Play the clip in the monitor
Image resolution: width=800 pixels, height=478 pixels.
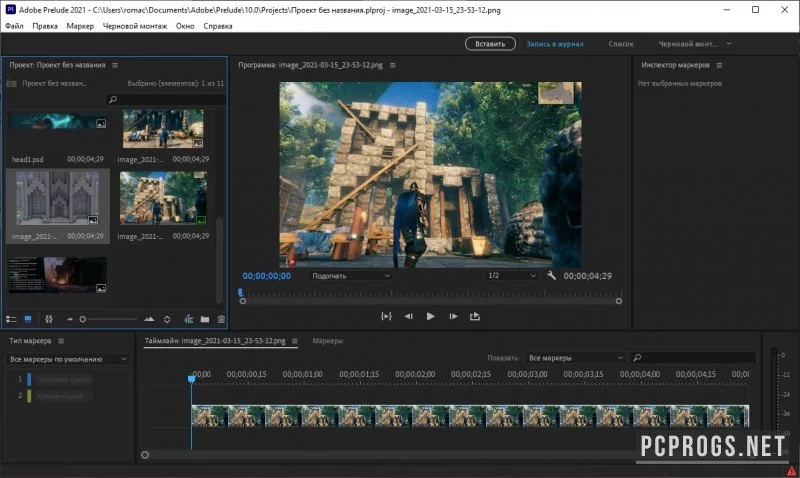click(430, 316)
